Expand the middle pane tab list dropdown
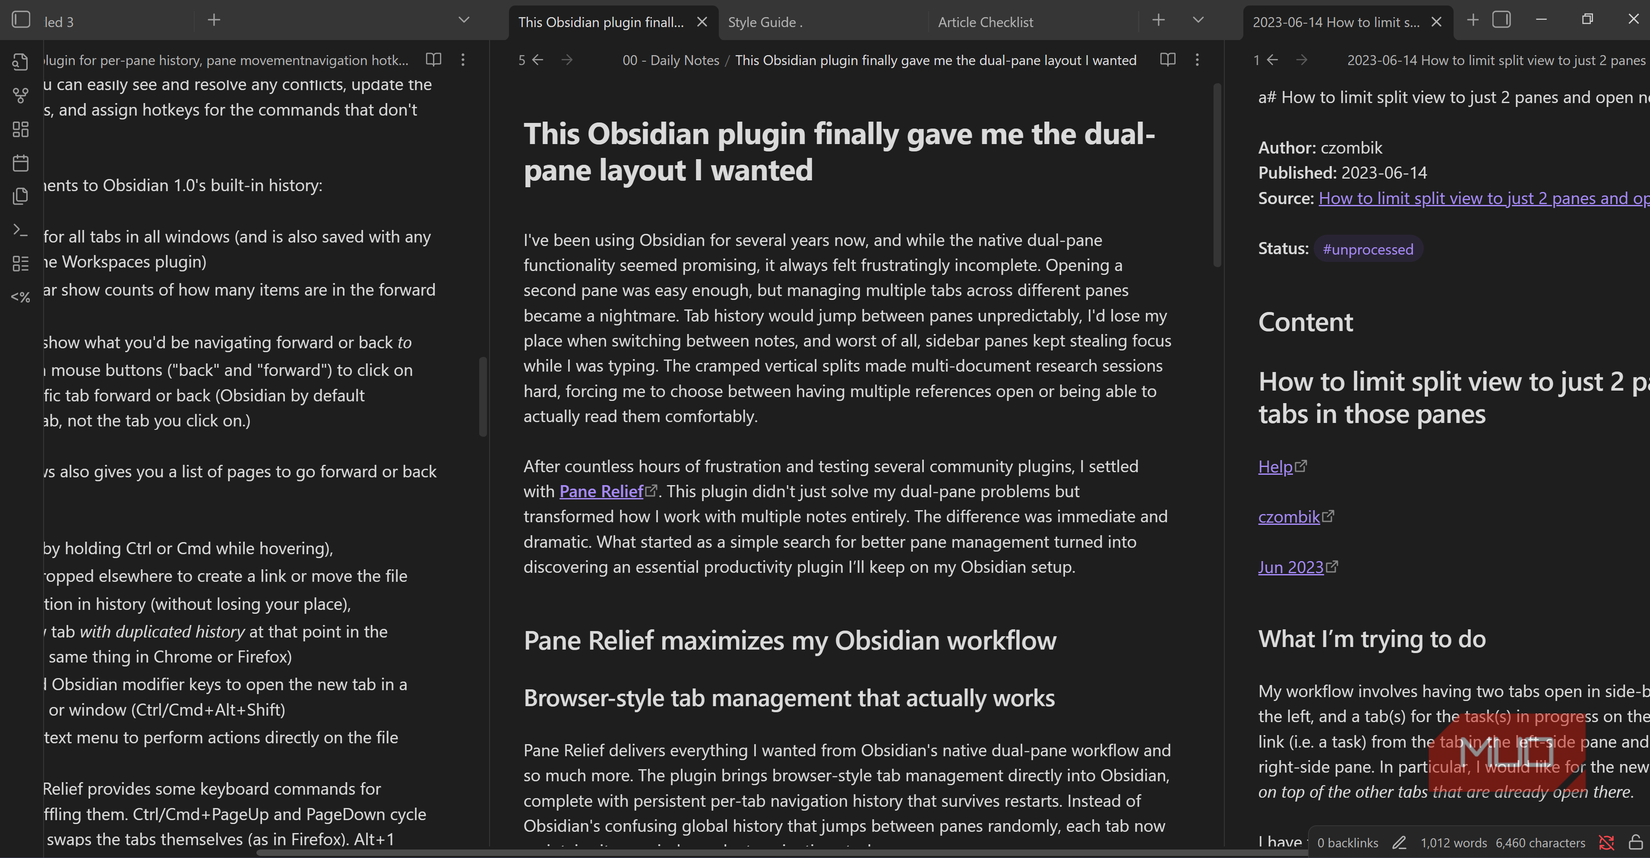This screenshot has width=1650, height=858. pyautogui.click(x=1198, y=20)
